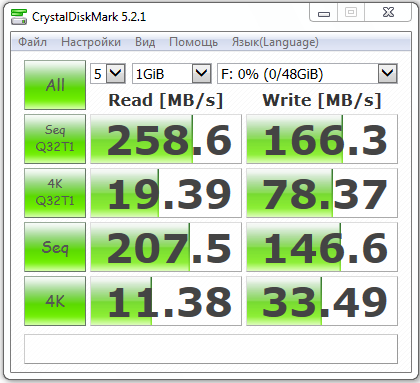Open the Файл menu

32,42
